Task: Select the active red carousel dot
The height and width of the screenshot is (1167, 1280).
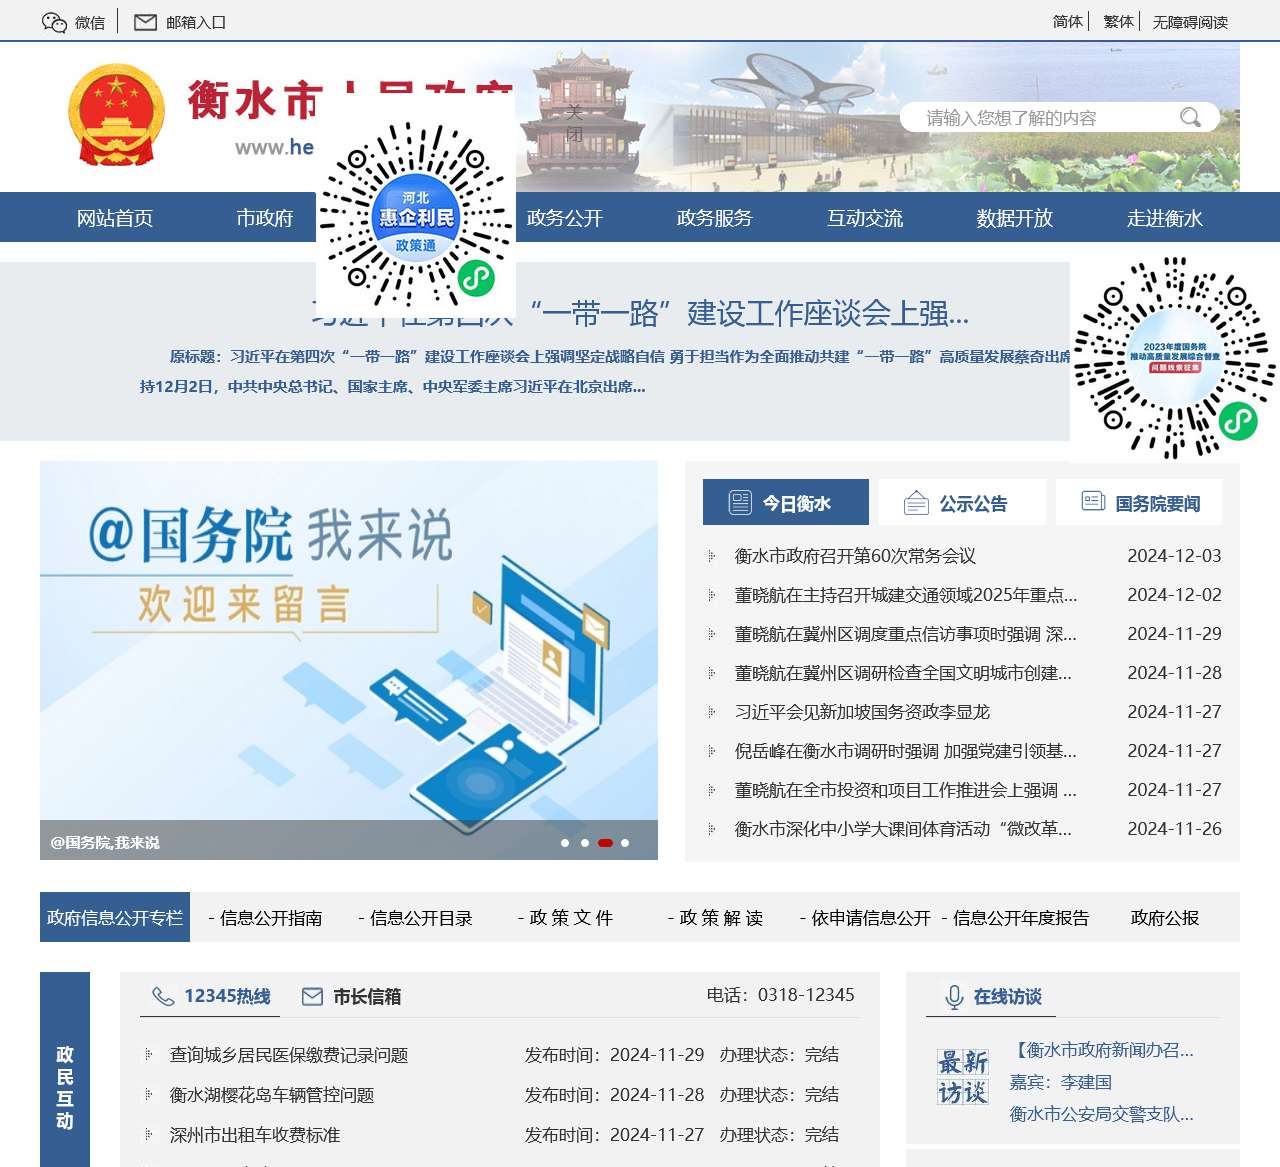Action: click(605, 843)
